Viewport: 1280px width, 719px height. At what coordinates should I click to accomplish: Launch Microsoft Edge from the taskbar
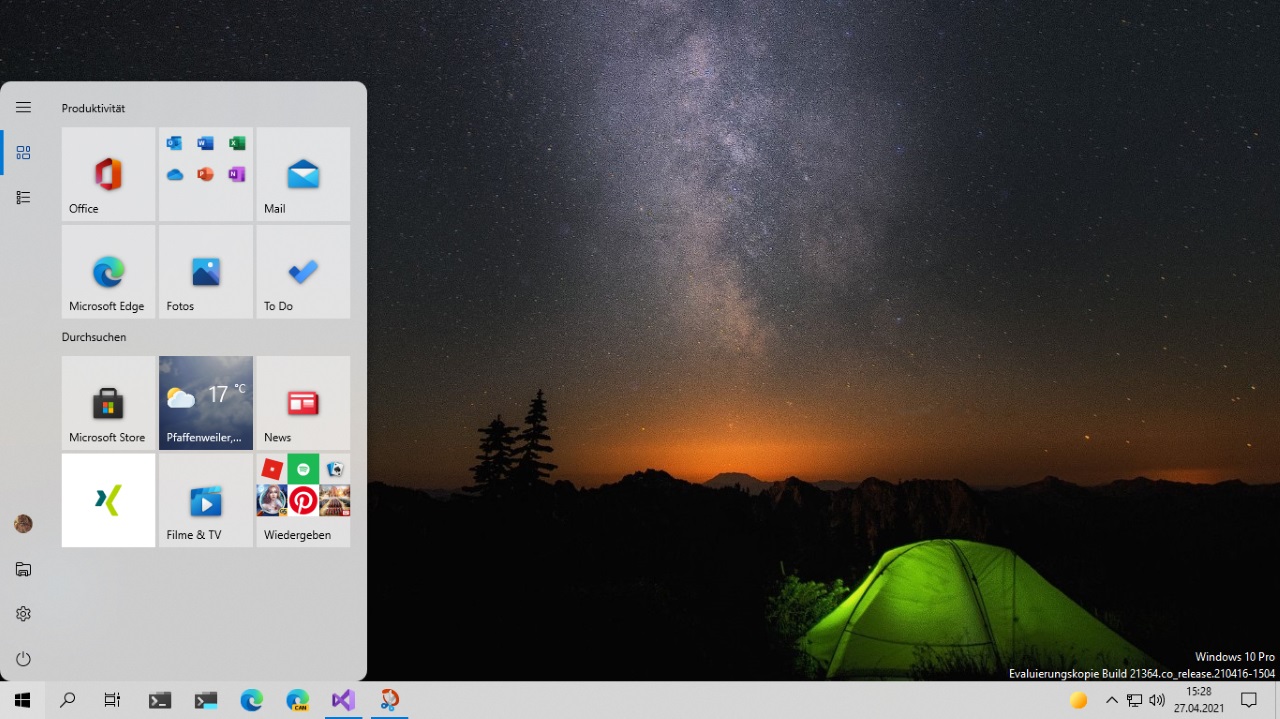(x=251, y=700)
